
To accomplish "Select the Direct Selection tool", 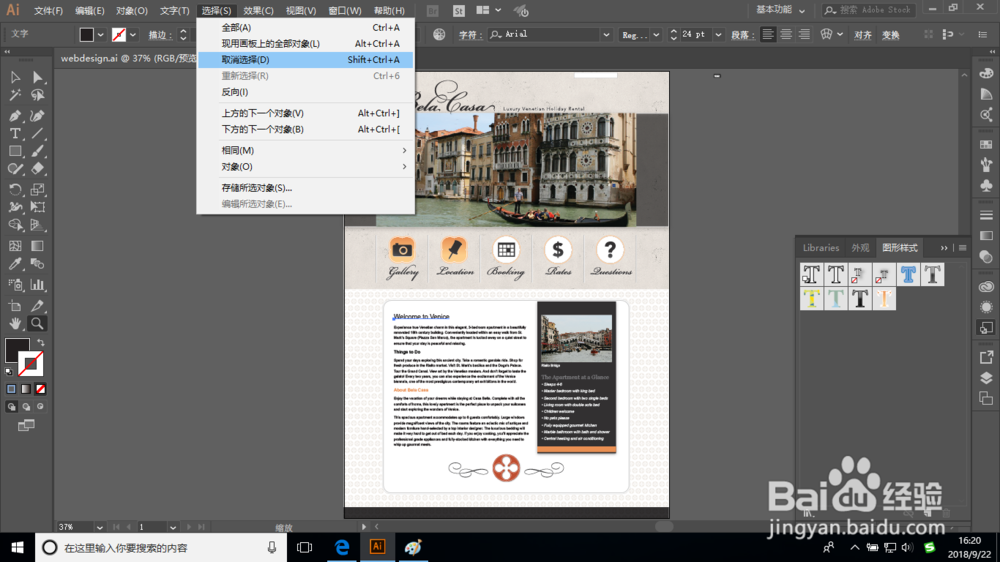I will click(37, 77).
